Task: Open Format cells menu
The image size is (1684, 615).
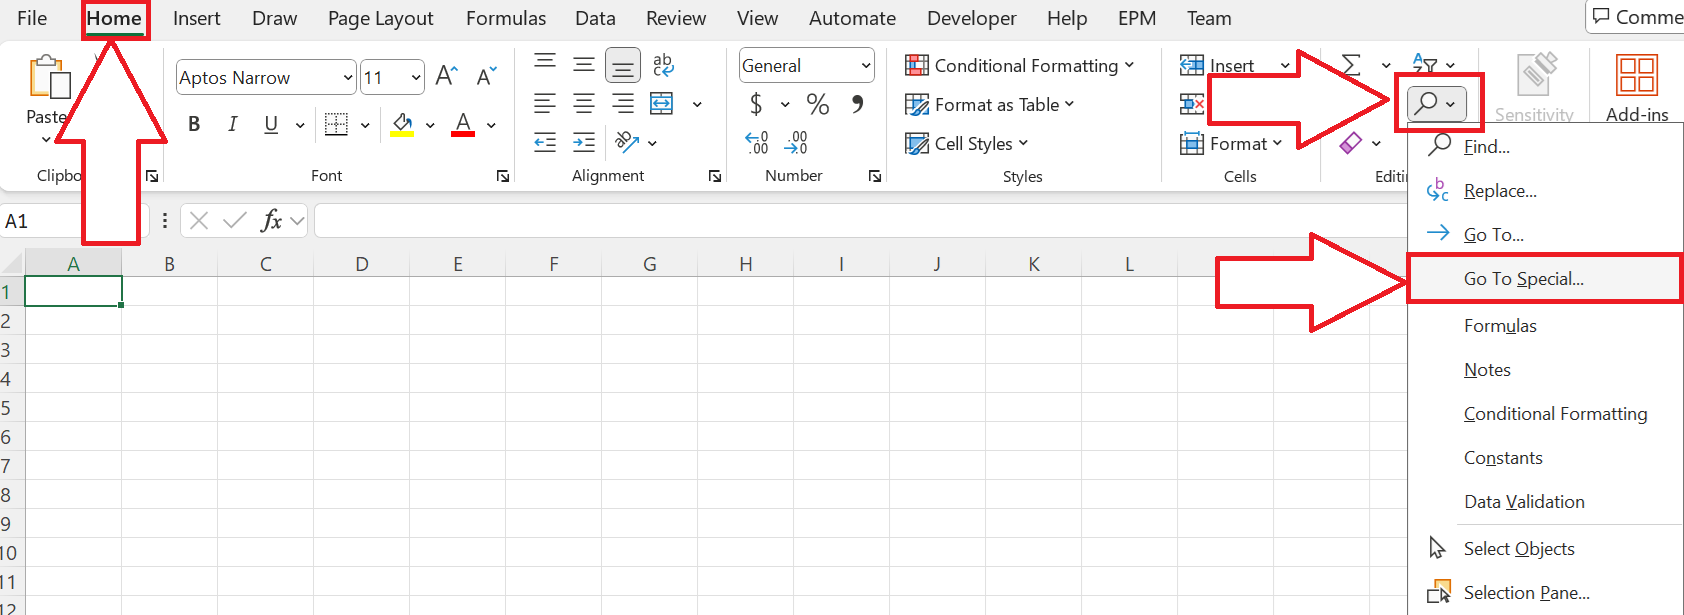Action: coord(1231,143)
